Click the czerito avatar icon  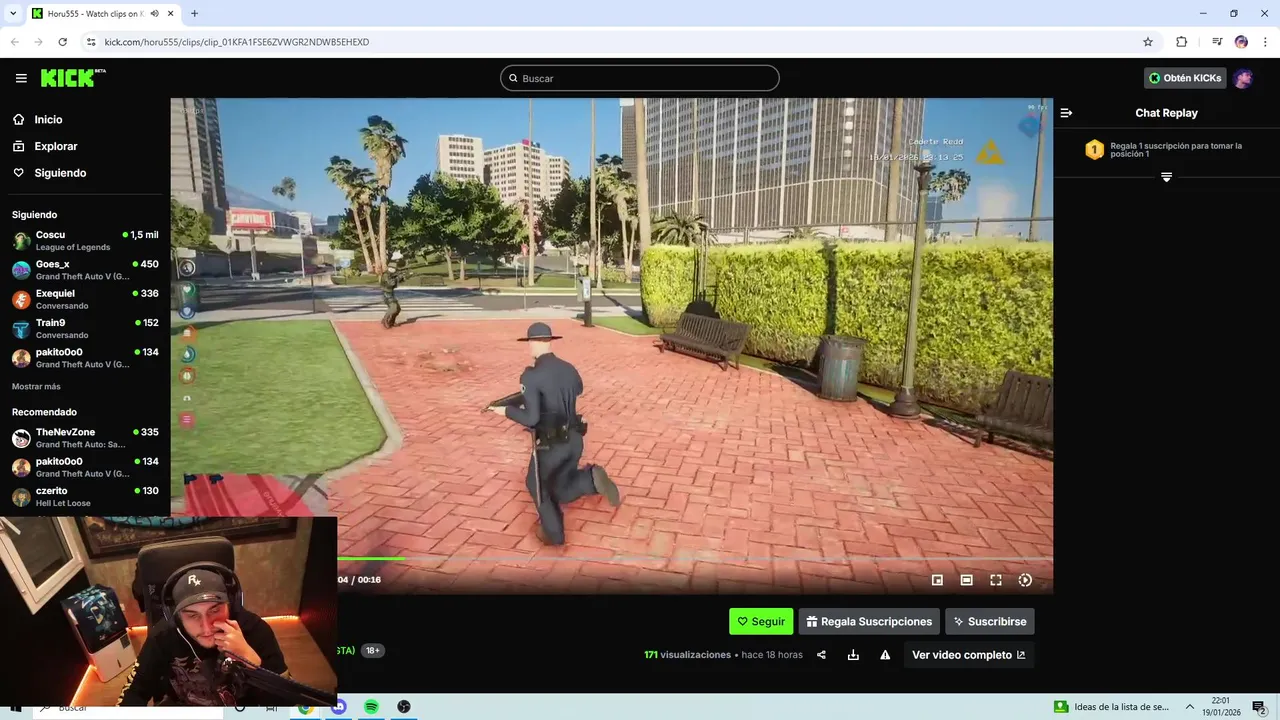click(21, 497)
